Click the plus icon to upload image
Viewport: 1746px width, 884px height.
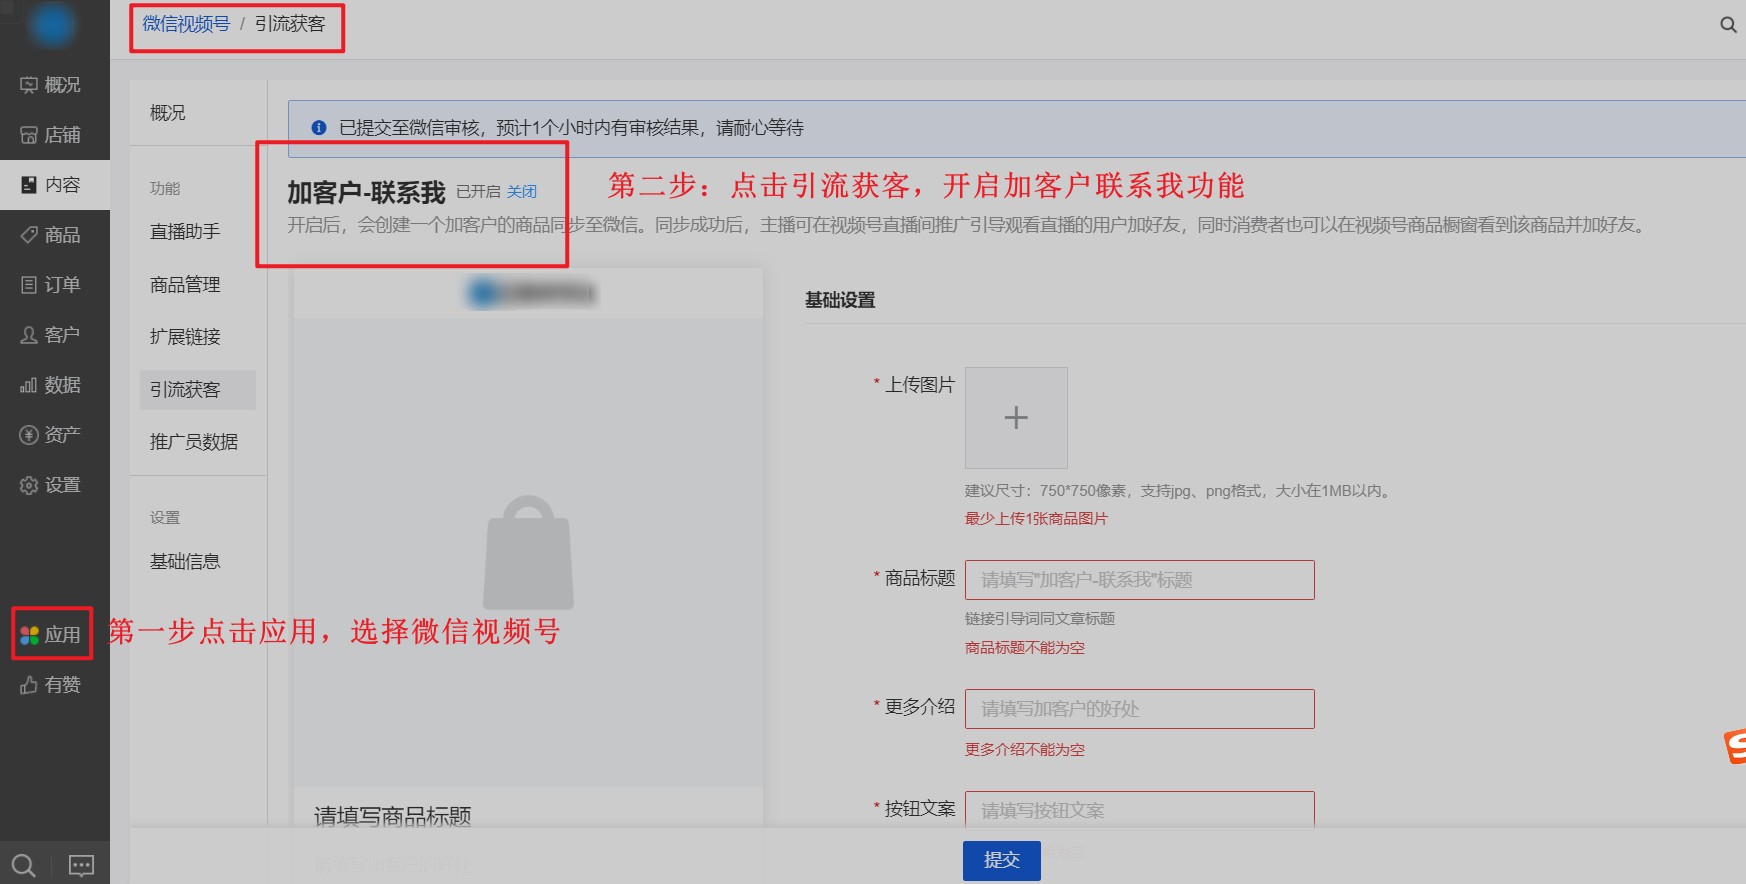tap(1016, 417)
